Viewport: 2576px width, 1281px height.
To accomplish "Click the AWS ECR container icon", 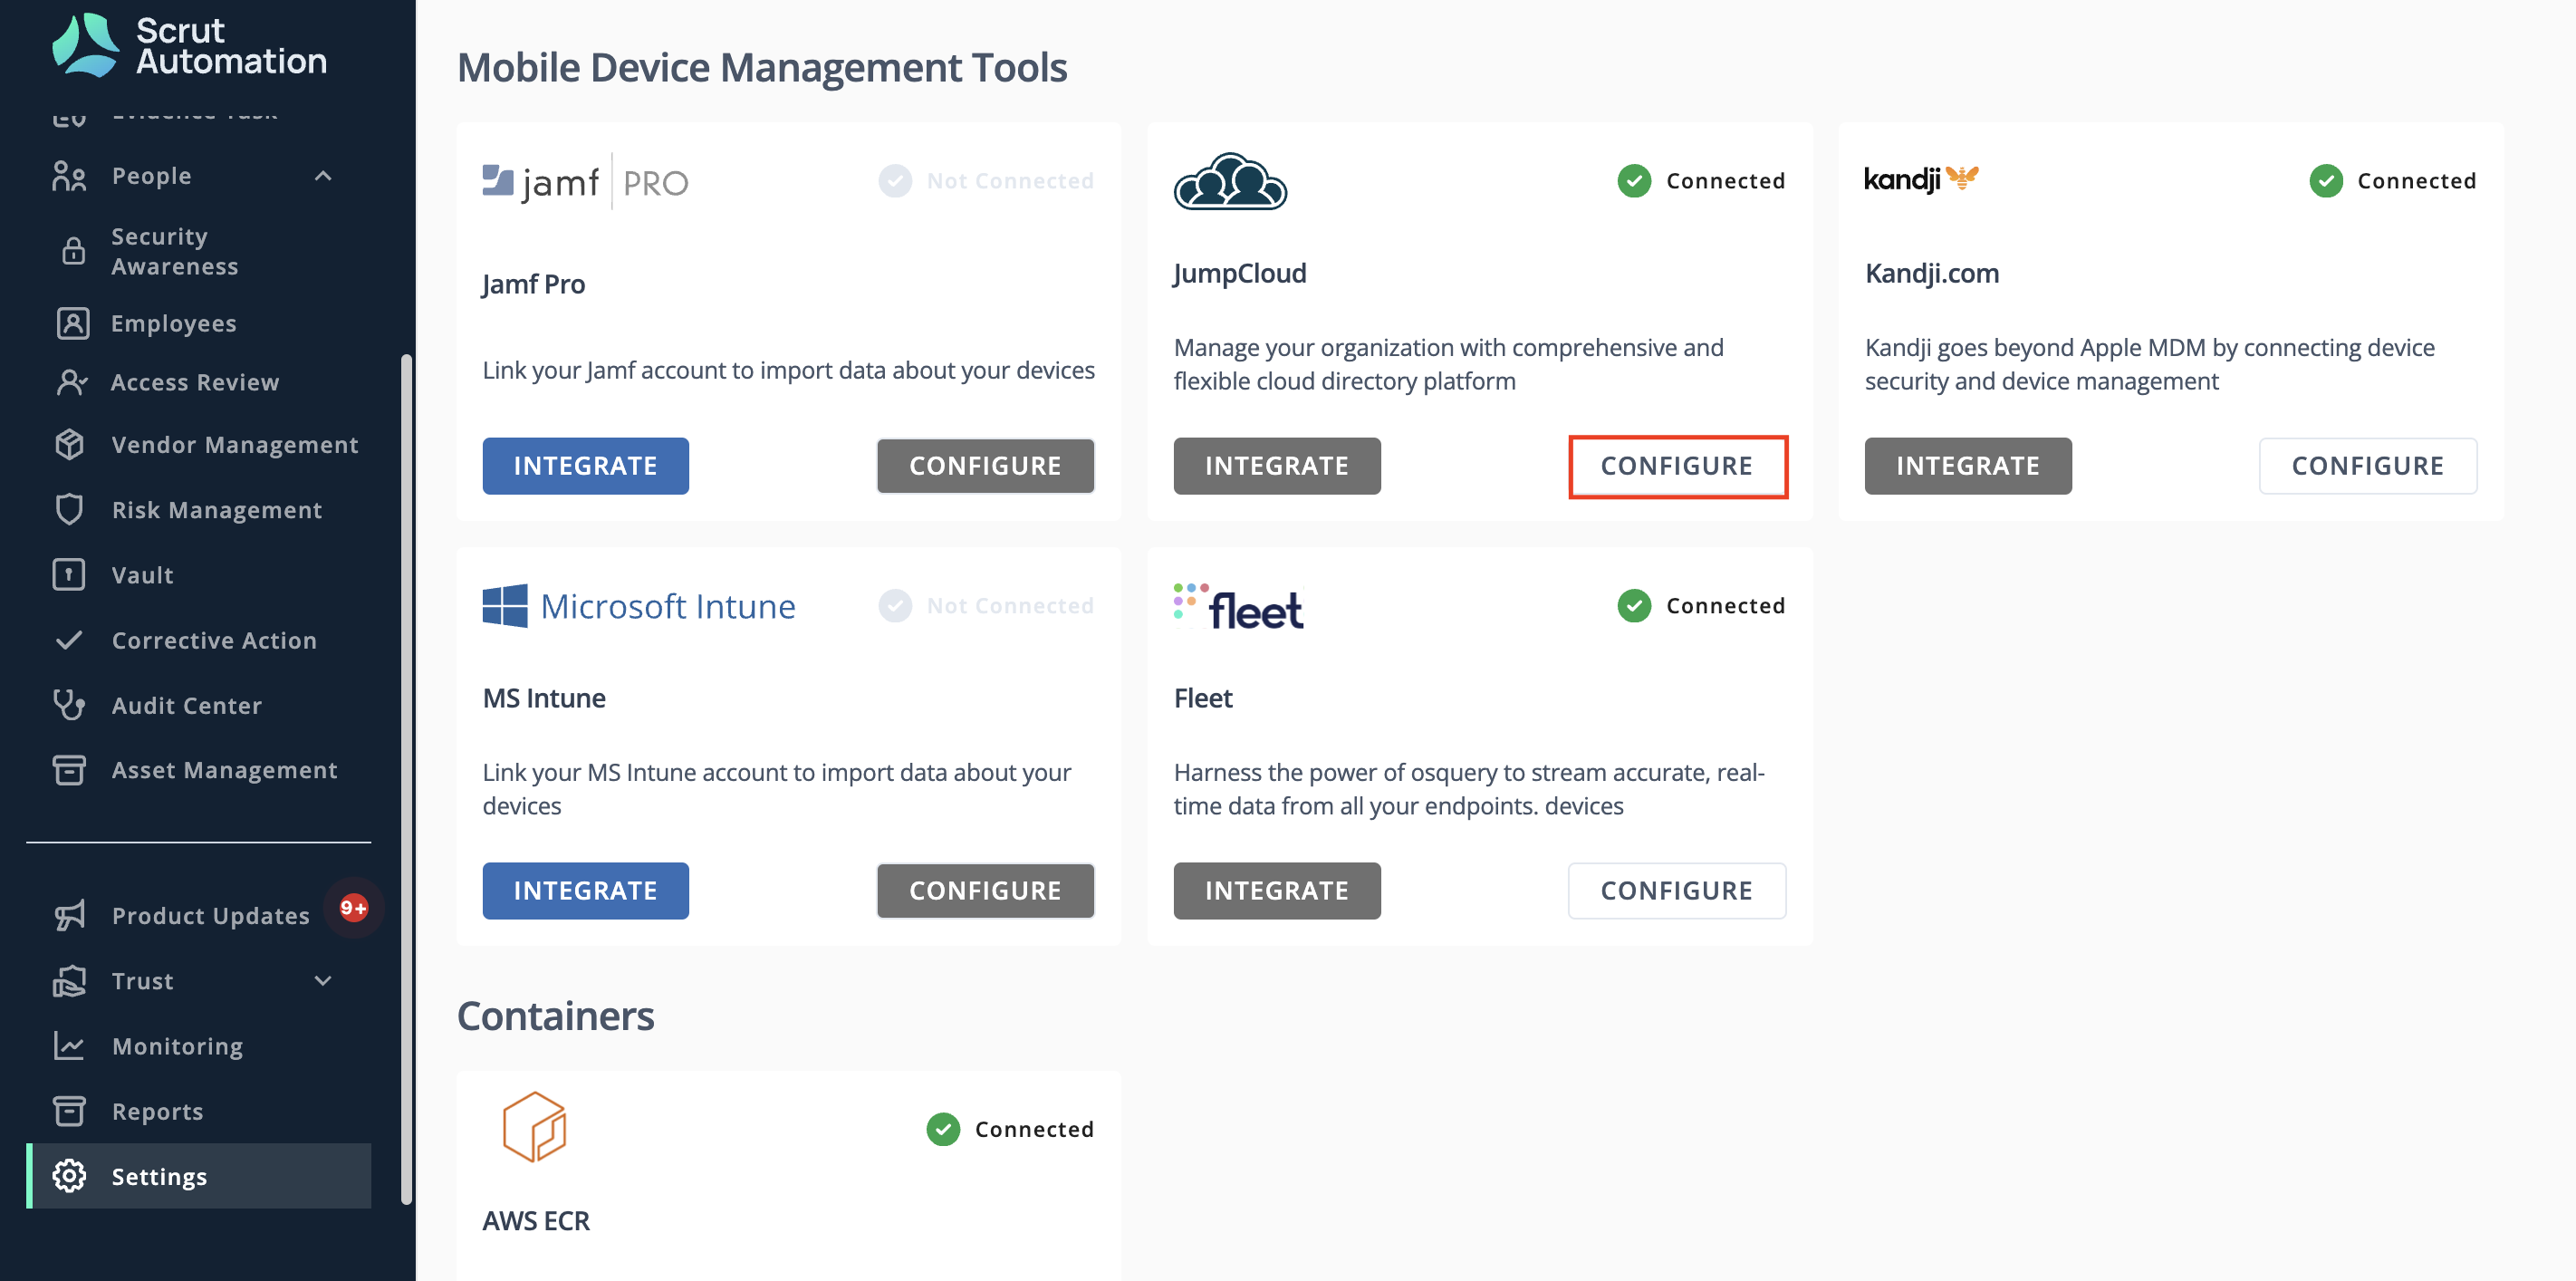I will click(534, 1127).
